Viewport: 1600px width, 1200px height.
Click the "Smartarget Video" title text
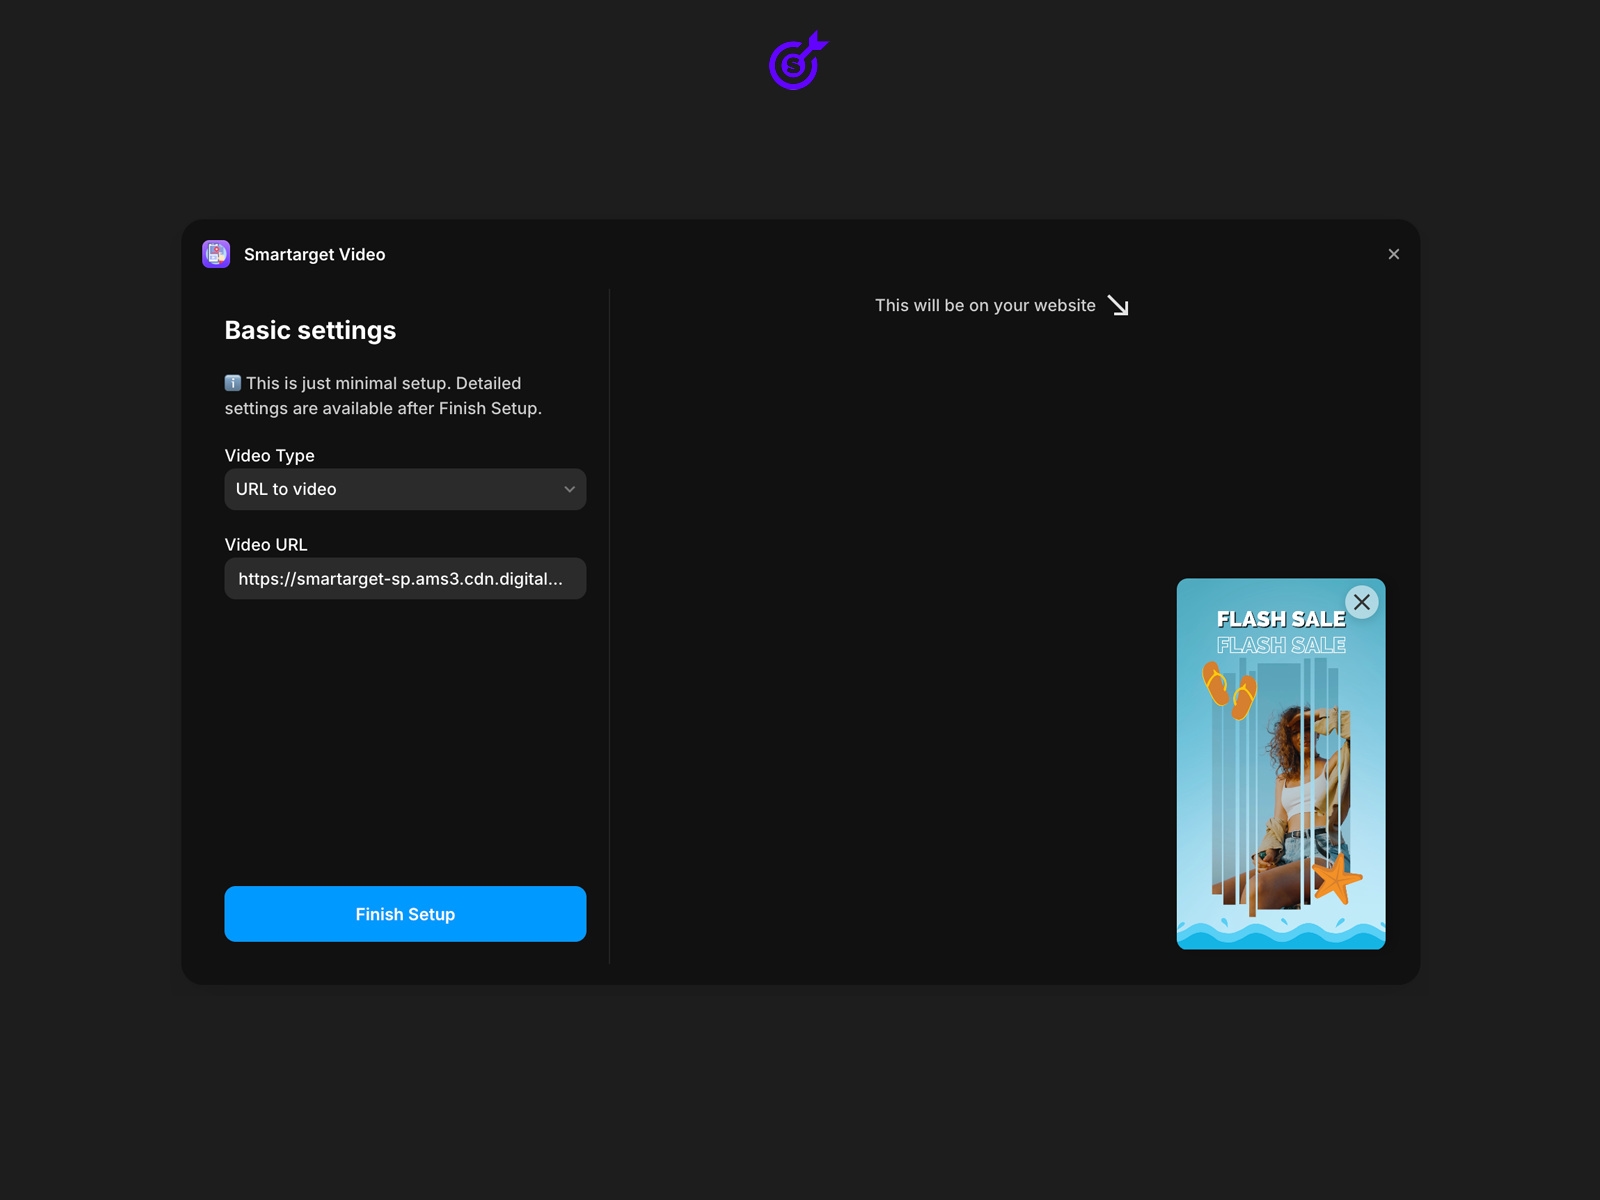click(x=315, y=254)
